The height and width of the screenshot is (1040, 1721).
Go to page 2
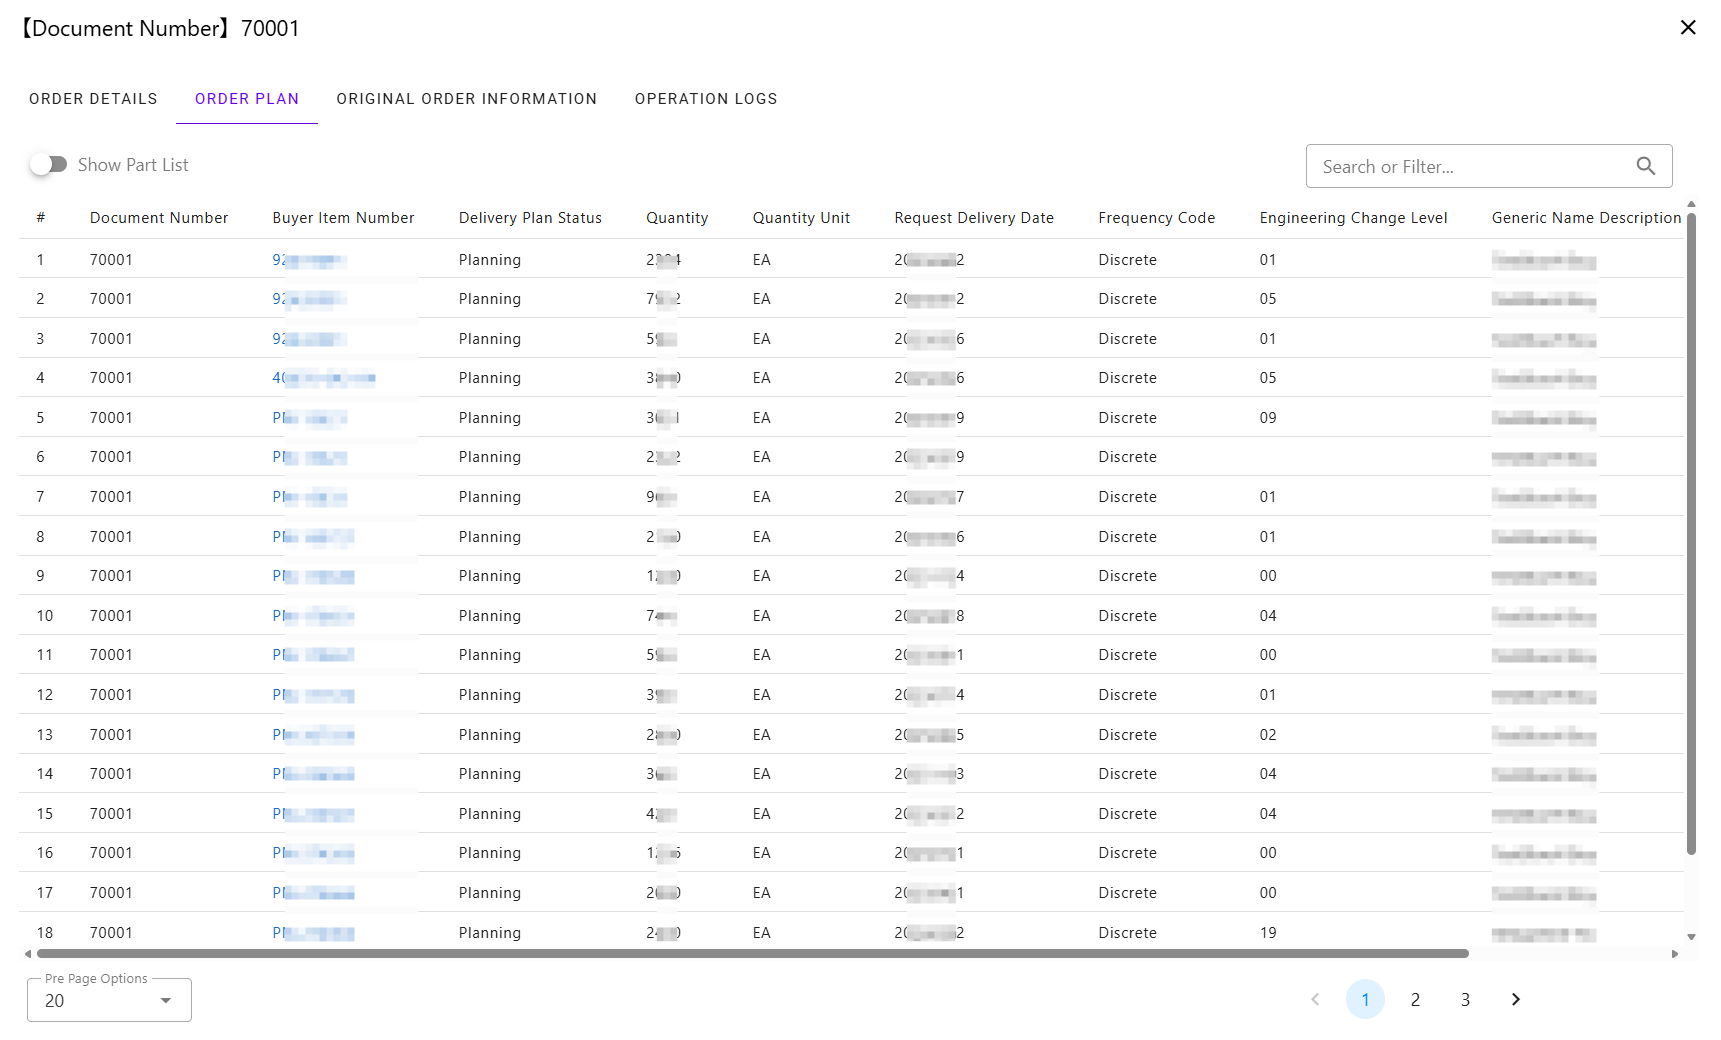pyautogui.click(x=1415, y=999)
